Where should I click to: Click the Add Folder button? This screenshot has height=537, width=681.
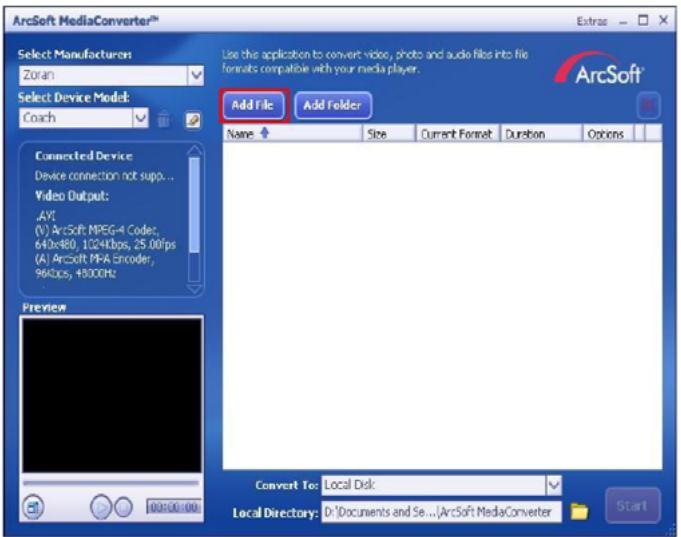click(333, 105)
